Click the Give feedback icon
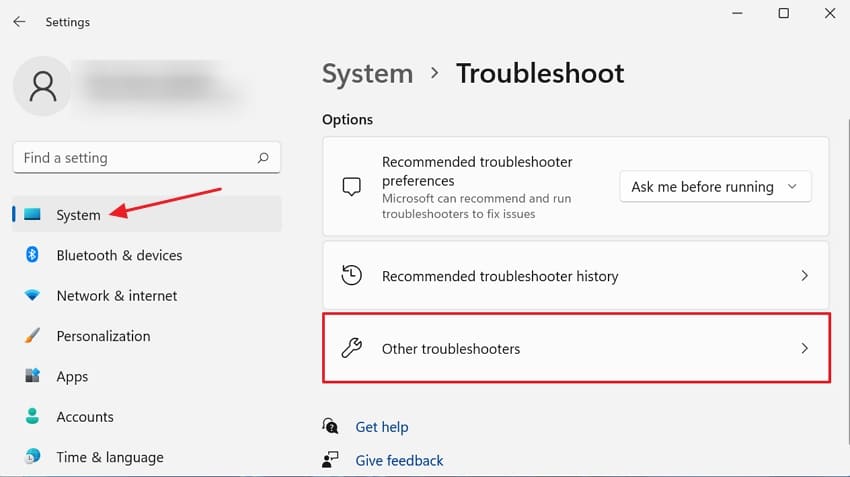The image size is (850, 477). 330,460
